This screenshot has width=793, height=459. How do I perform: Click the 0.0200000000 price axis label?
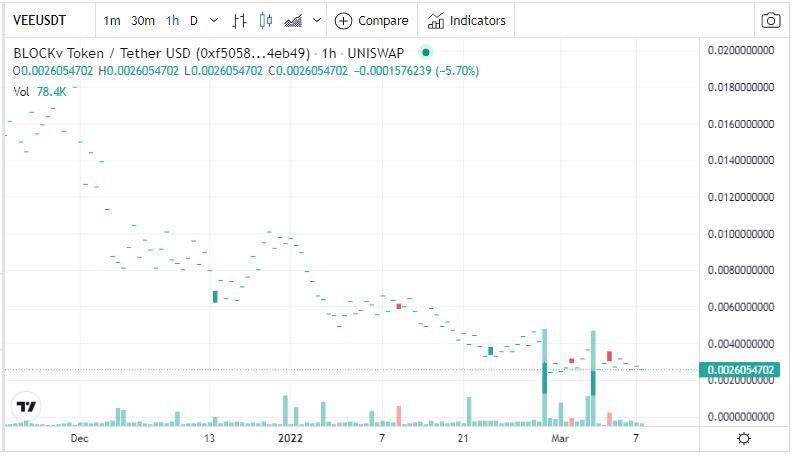(x=741, y=50)
